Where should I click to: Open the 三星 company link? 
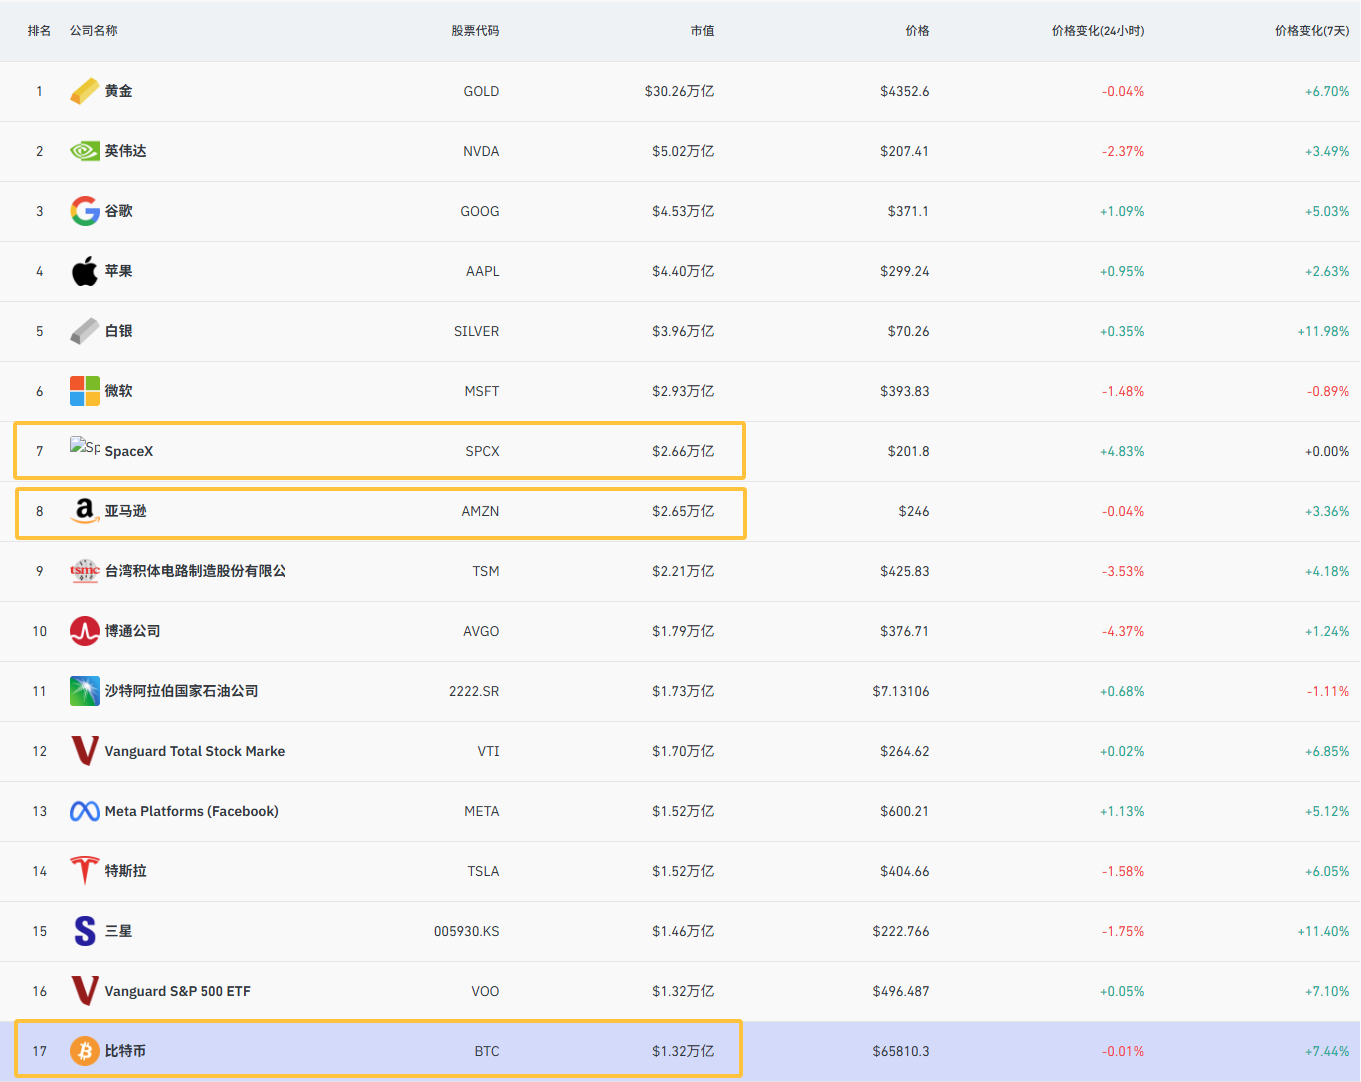119,931
